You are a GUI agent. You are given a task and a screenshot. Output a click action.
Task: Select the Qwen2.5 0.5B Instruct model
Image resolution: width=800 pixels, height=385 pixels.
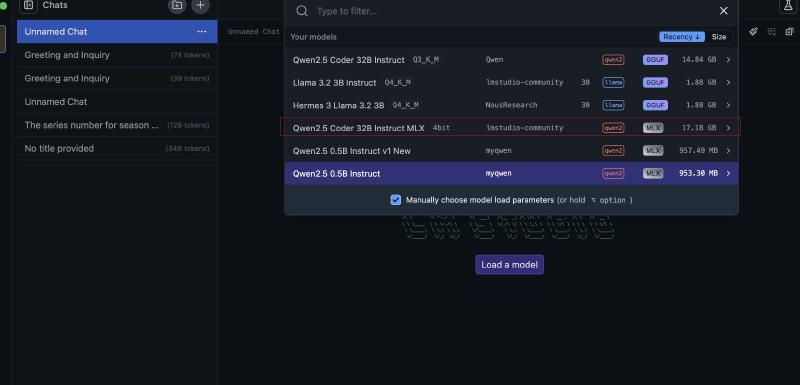click(511, 173)
